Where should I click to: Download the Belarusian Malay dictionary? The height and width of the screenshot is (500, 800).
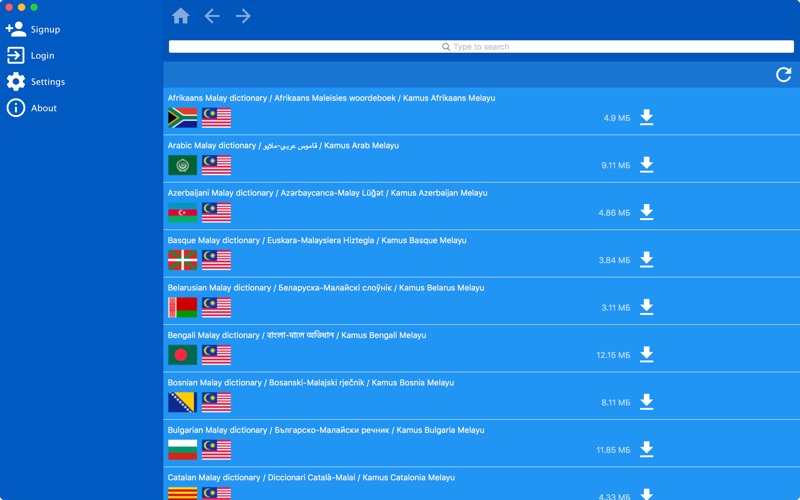pyautogui.click(x=646, y=307)
